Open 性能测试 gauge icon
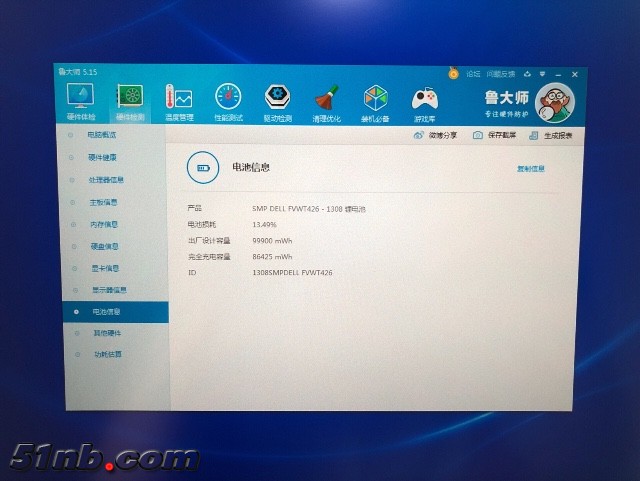640x481 pixels. 228,97
